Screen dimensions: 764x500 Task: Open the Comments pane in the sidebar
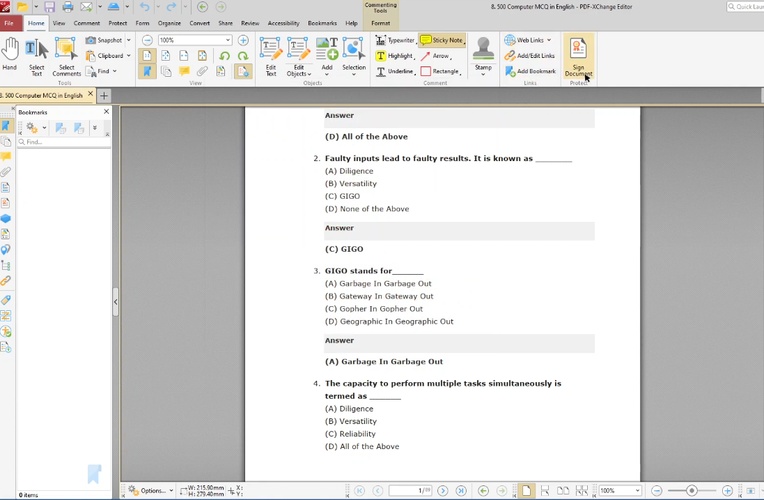(x=6, y=156)
